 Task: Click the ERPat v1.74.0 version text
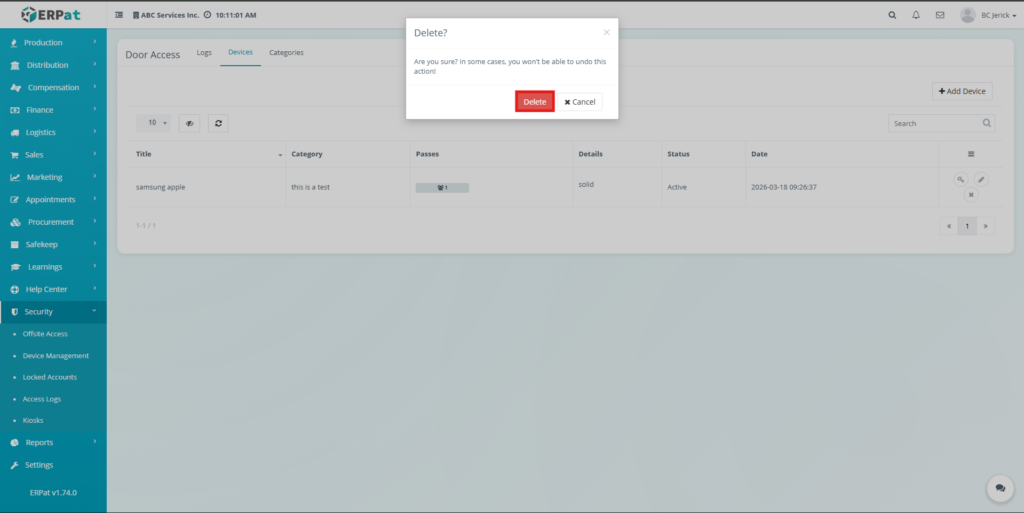[x=53, y=493]
